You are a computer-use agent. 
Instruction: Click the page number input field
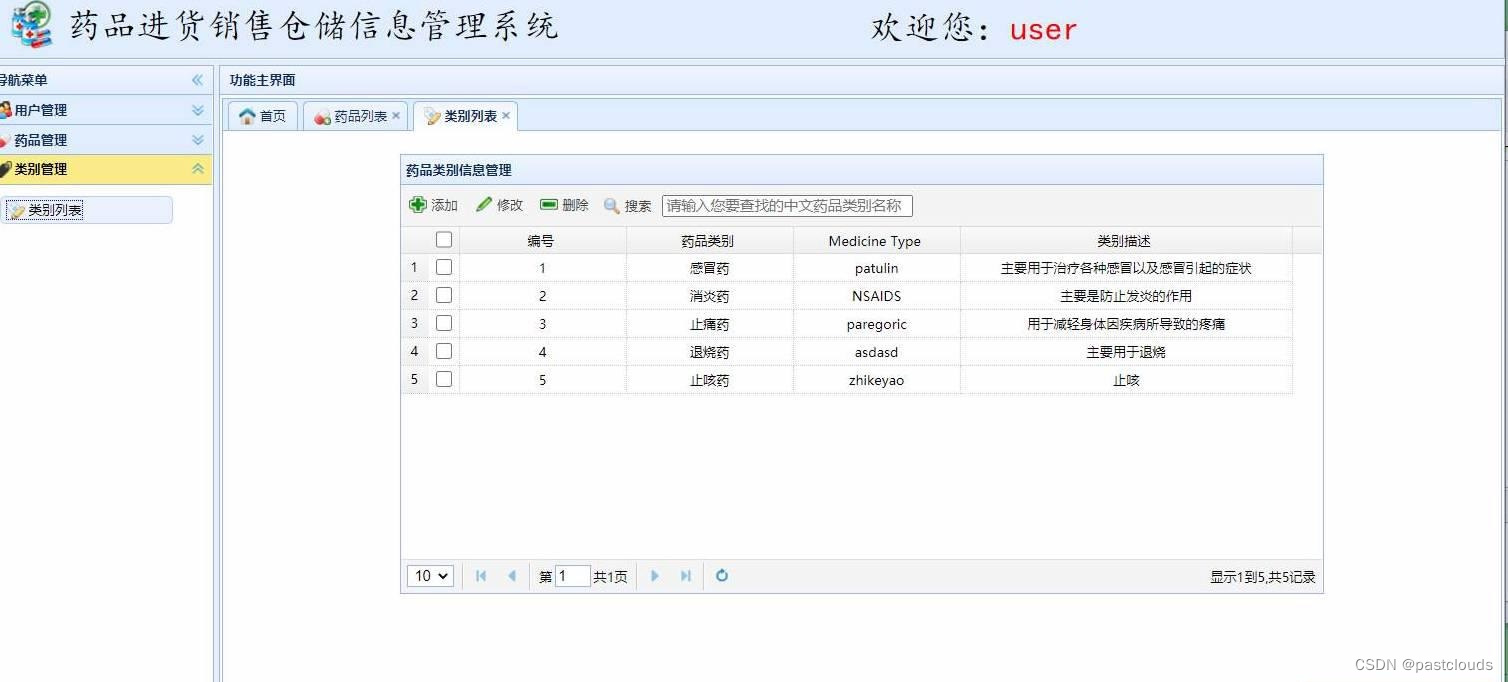(x=572, y=576)
